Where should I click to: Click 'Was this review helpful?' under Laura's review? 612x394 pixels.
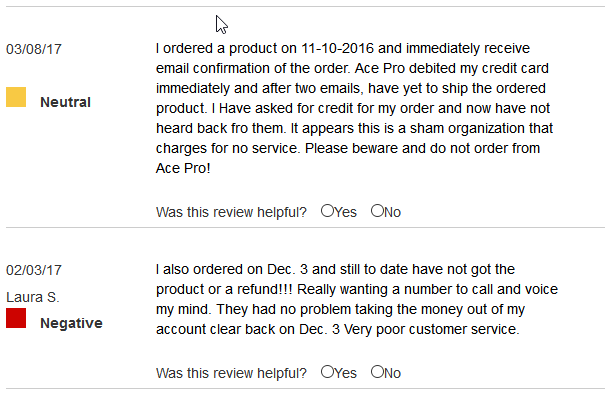tap(231, 373)
